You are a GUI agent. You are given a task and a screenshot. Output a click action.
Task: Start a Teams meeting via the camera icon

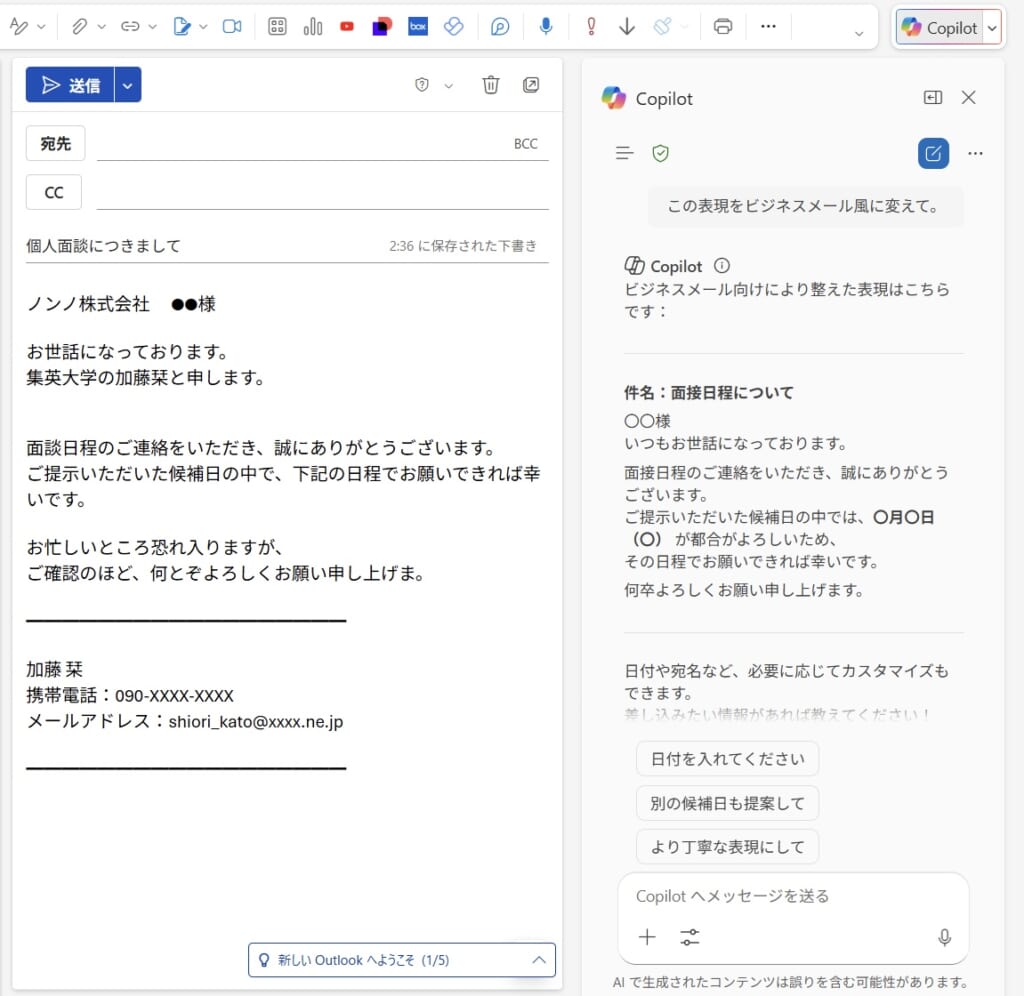[x=232, y=27]
